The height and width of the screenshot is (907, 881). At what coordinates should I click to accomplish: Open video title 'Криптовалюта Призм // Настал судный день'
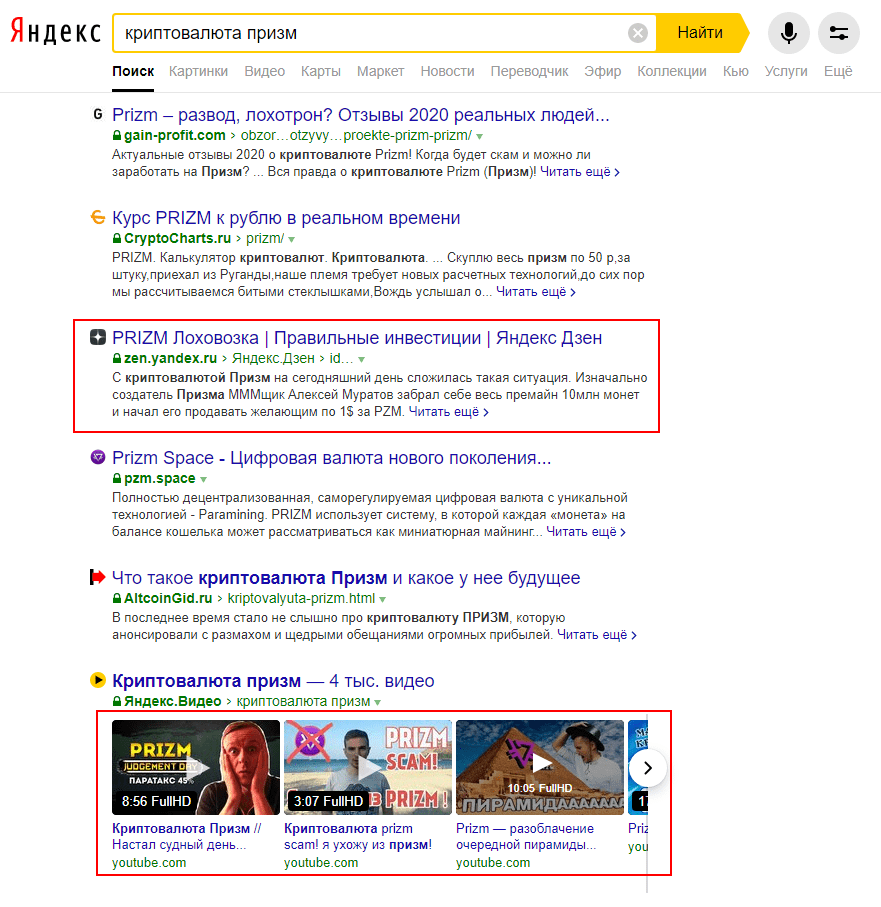point(187,836)
